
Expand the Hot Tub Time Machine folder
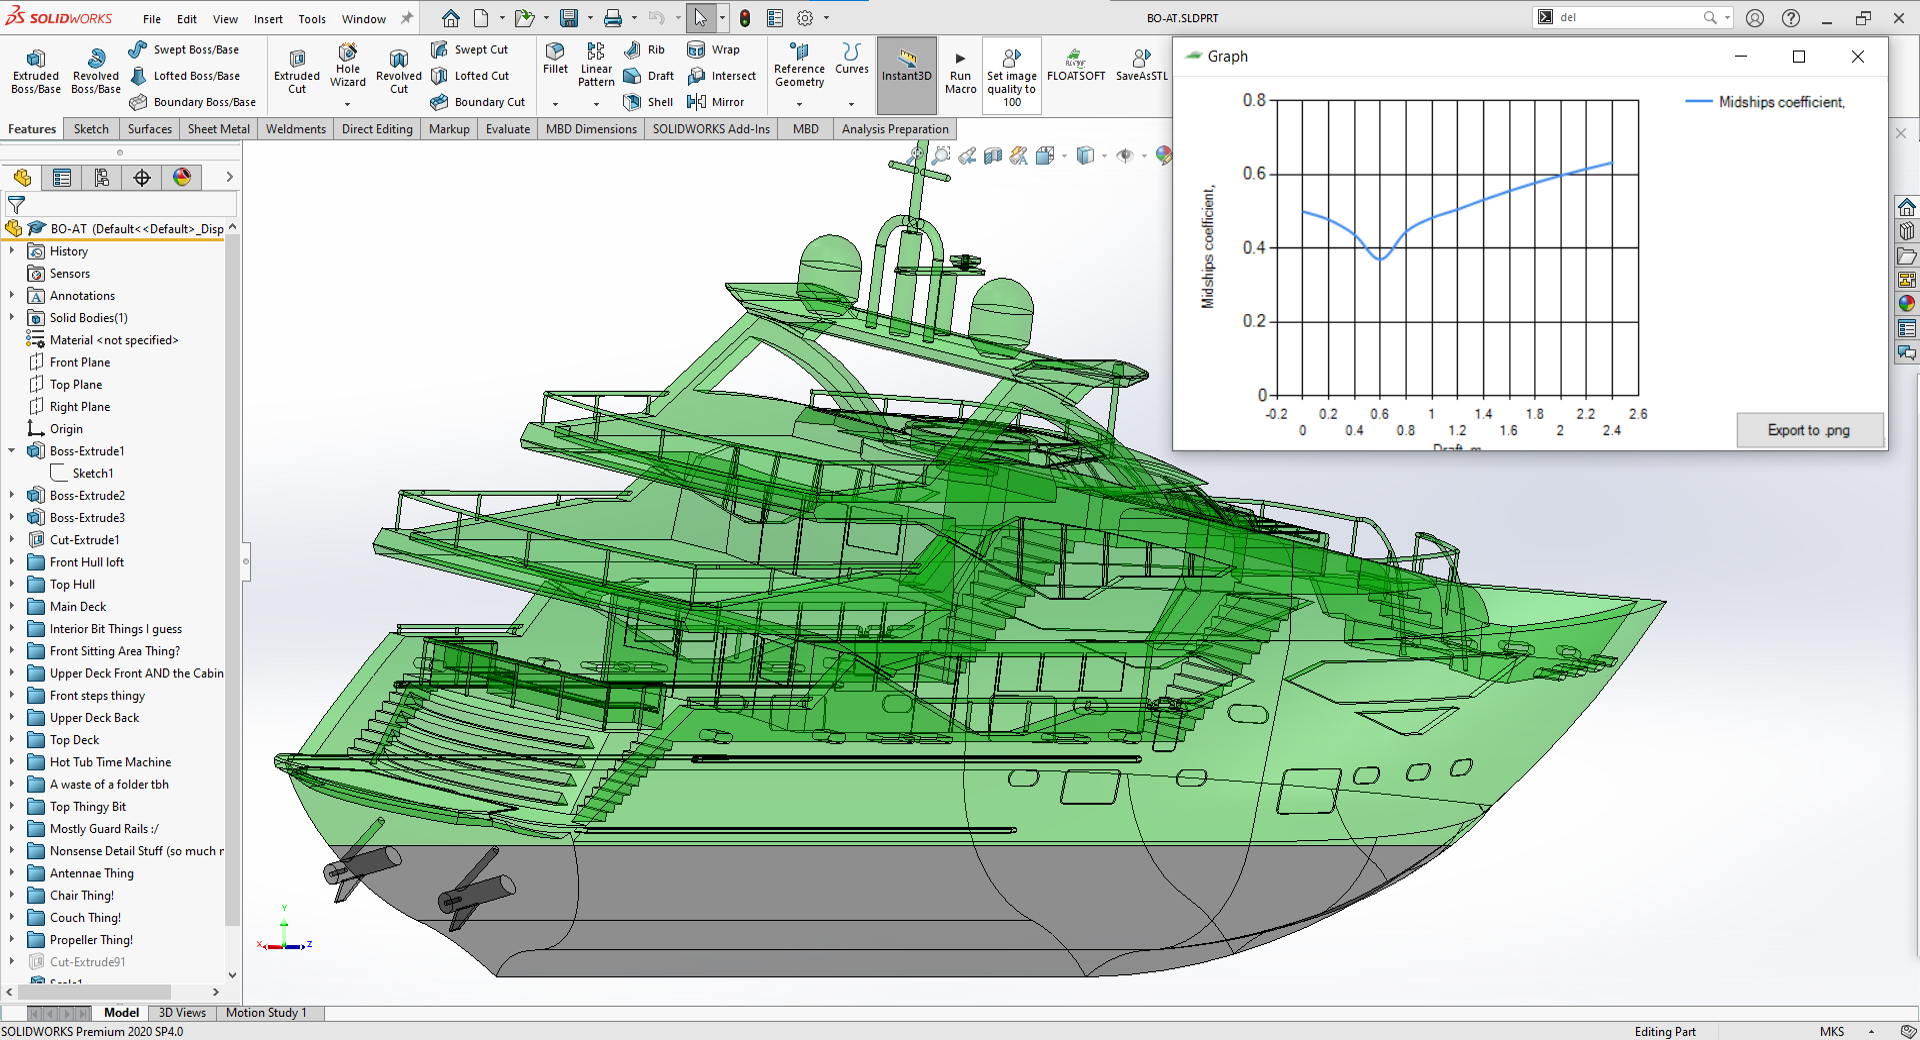12,762
